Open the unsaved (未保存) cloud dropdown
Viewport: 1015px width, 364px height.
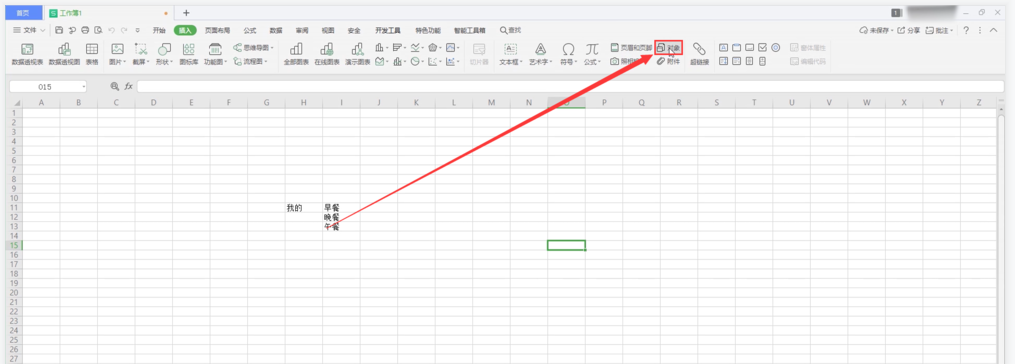(x=876, y=30)
